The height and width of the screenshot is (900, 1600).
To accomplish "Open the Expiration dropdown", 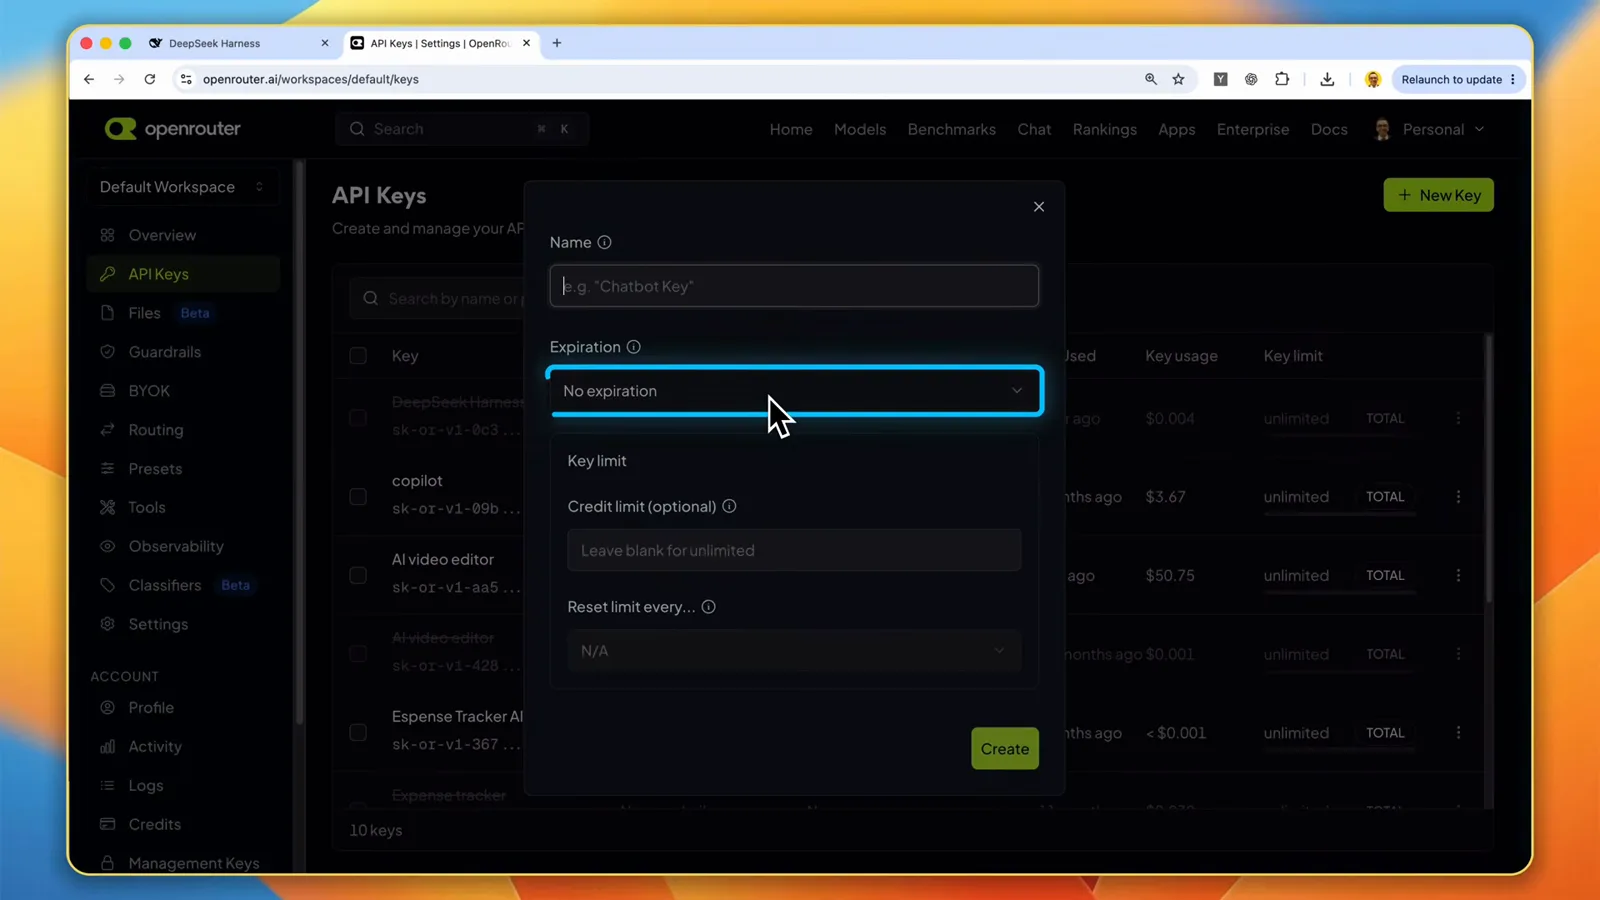I will (x=794, y=391).
